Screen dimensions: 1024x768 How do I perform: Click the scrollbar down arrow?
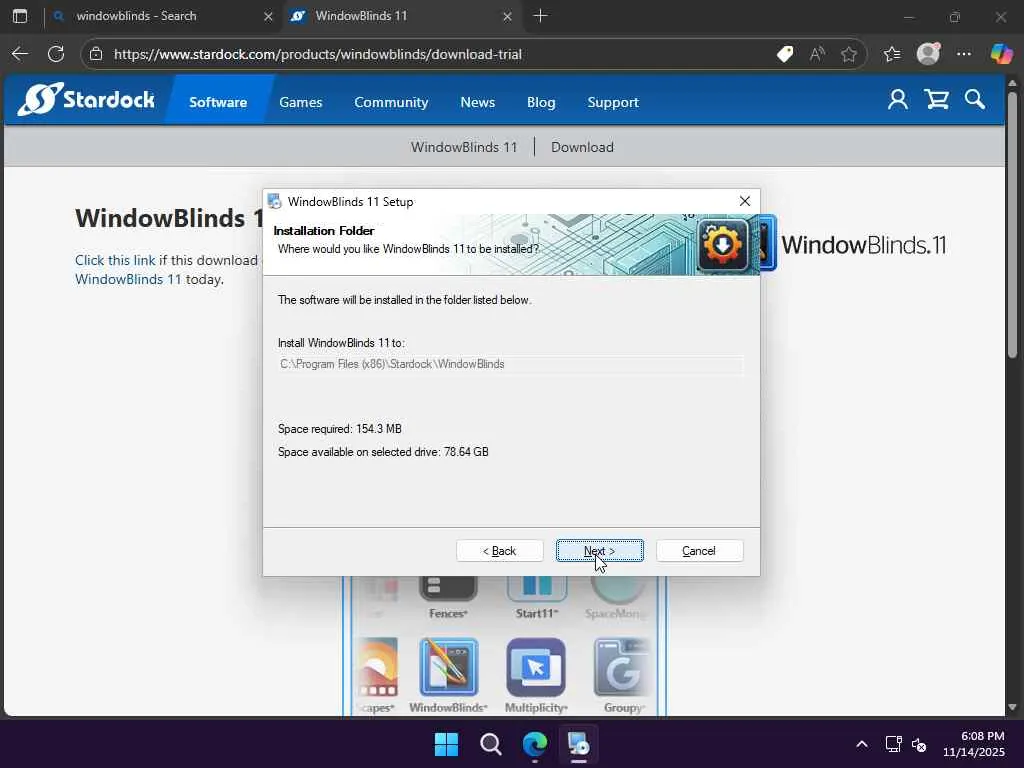(x=1012, y=707)
